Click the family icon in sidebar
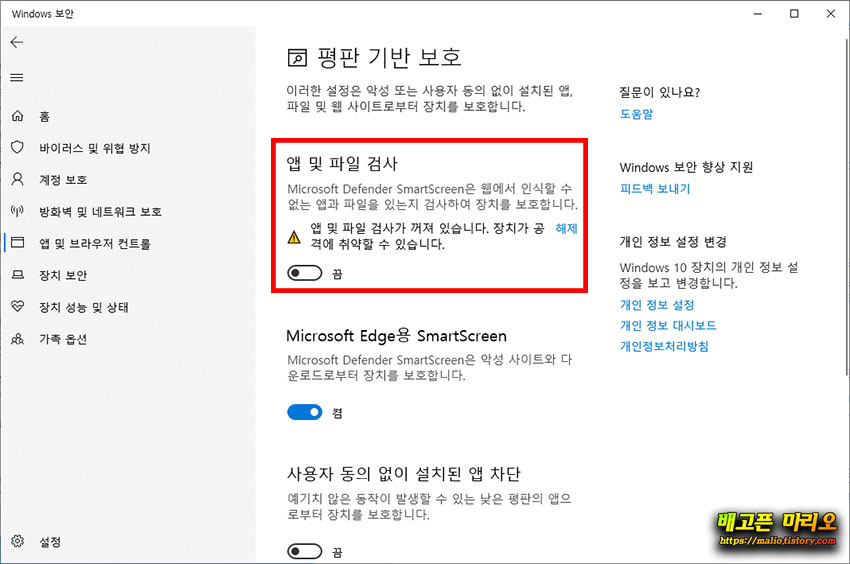850x564 pixels. pos(17,339)
